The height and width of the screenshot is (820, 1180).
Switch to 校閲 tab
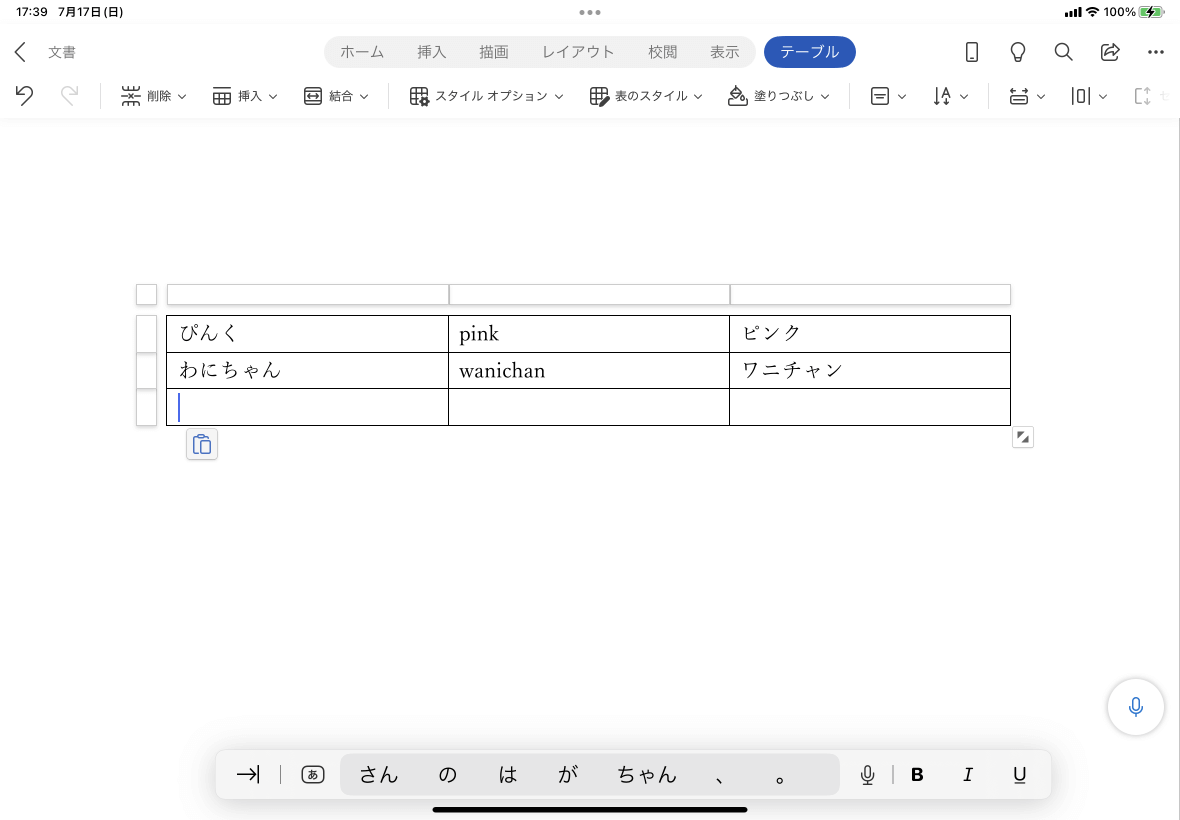[662, 52]
